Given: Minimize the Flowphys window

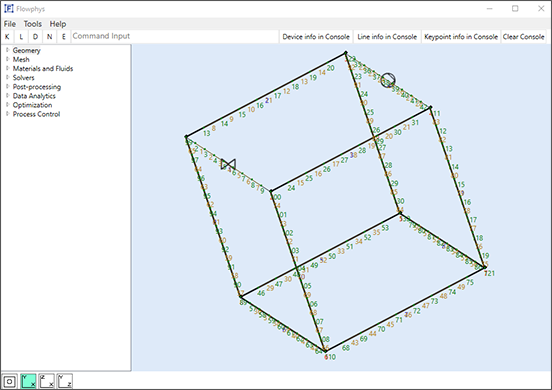Looking at the screenshot, I should [489, 8].
